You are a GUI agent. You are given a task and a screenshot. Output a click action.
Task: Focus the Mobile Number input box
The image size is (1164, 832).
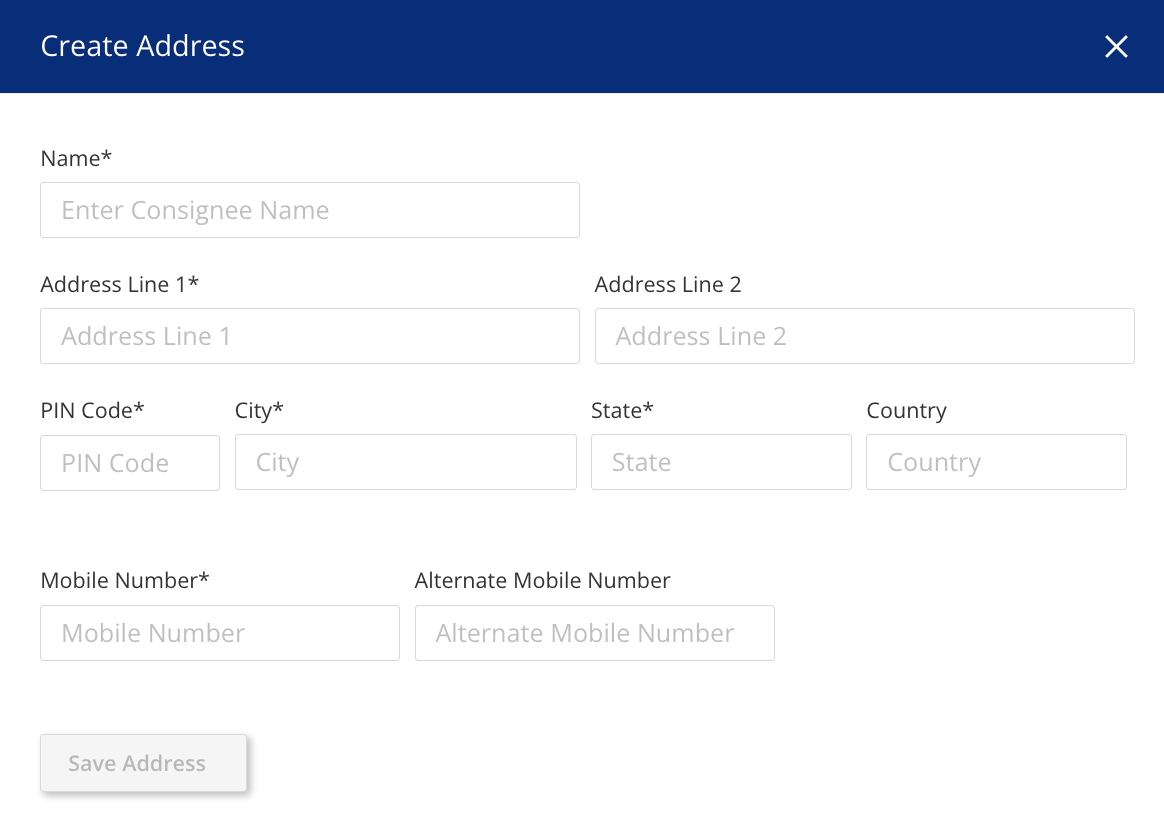click(x=220, y=633)
